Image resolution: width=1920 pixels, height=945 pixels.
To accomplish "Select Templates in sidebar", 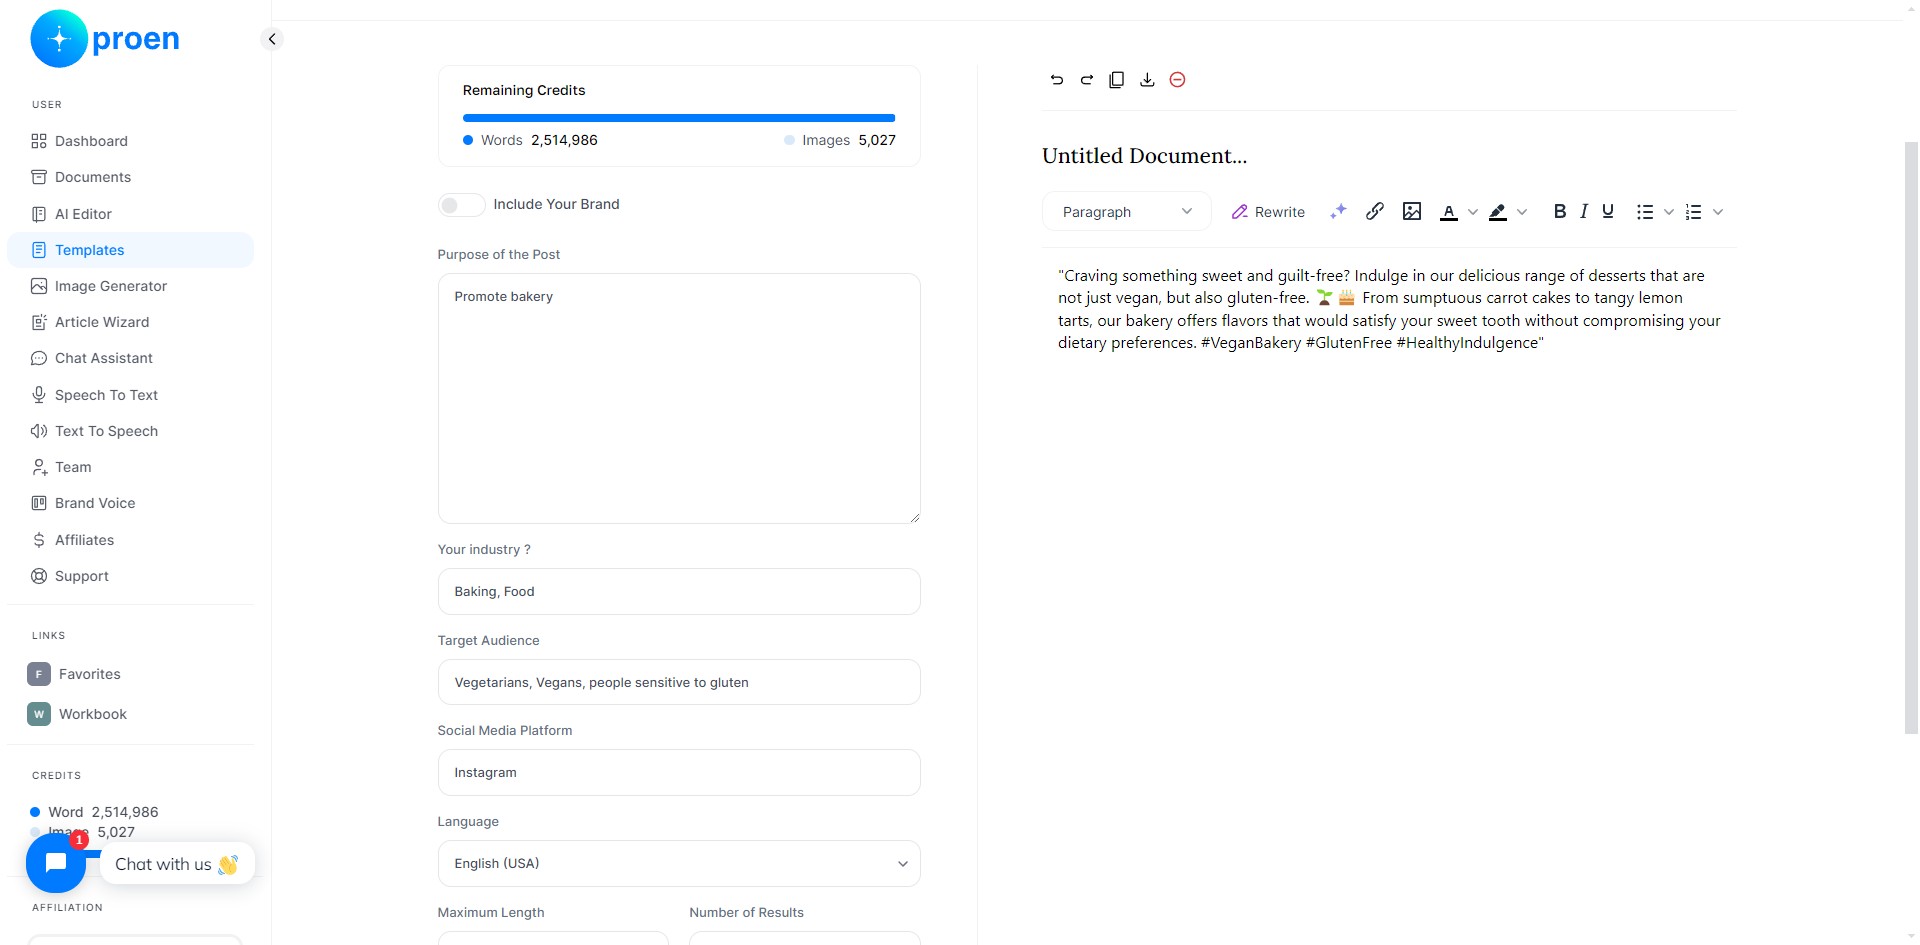I will coord(130,250).
